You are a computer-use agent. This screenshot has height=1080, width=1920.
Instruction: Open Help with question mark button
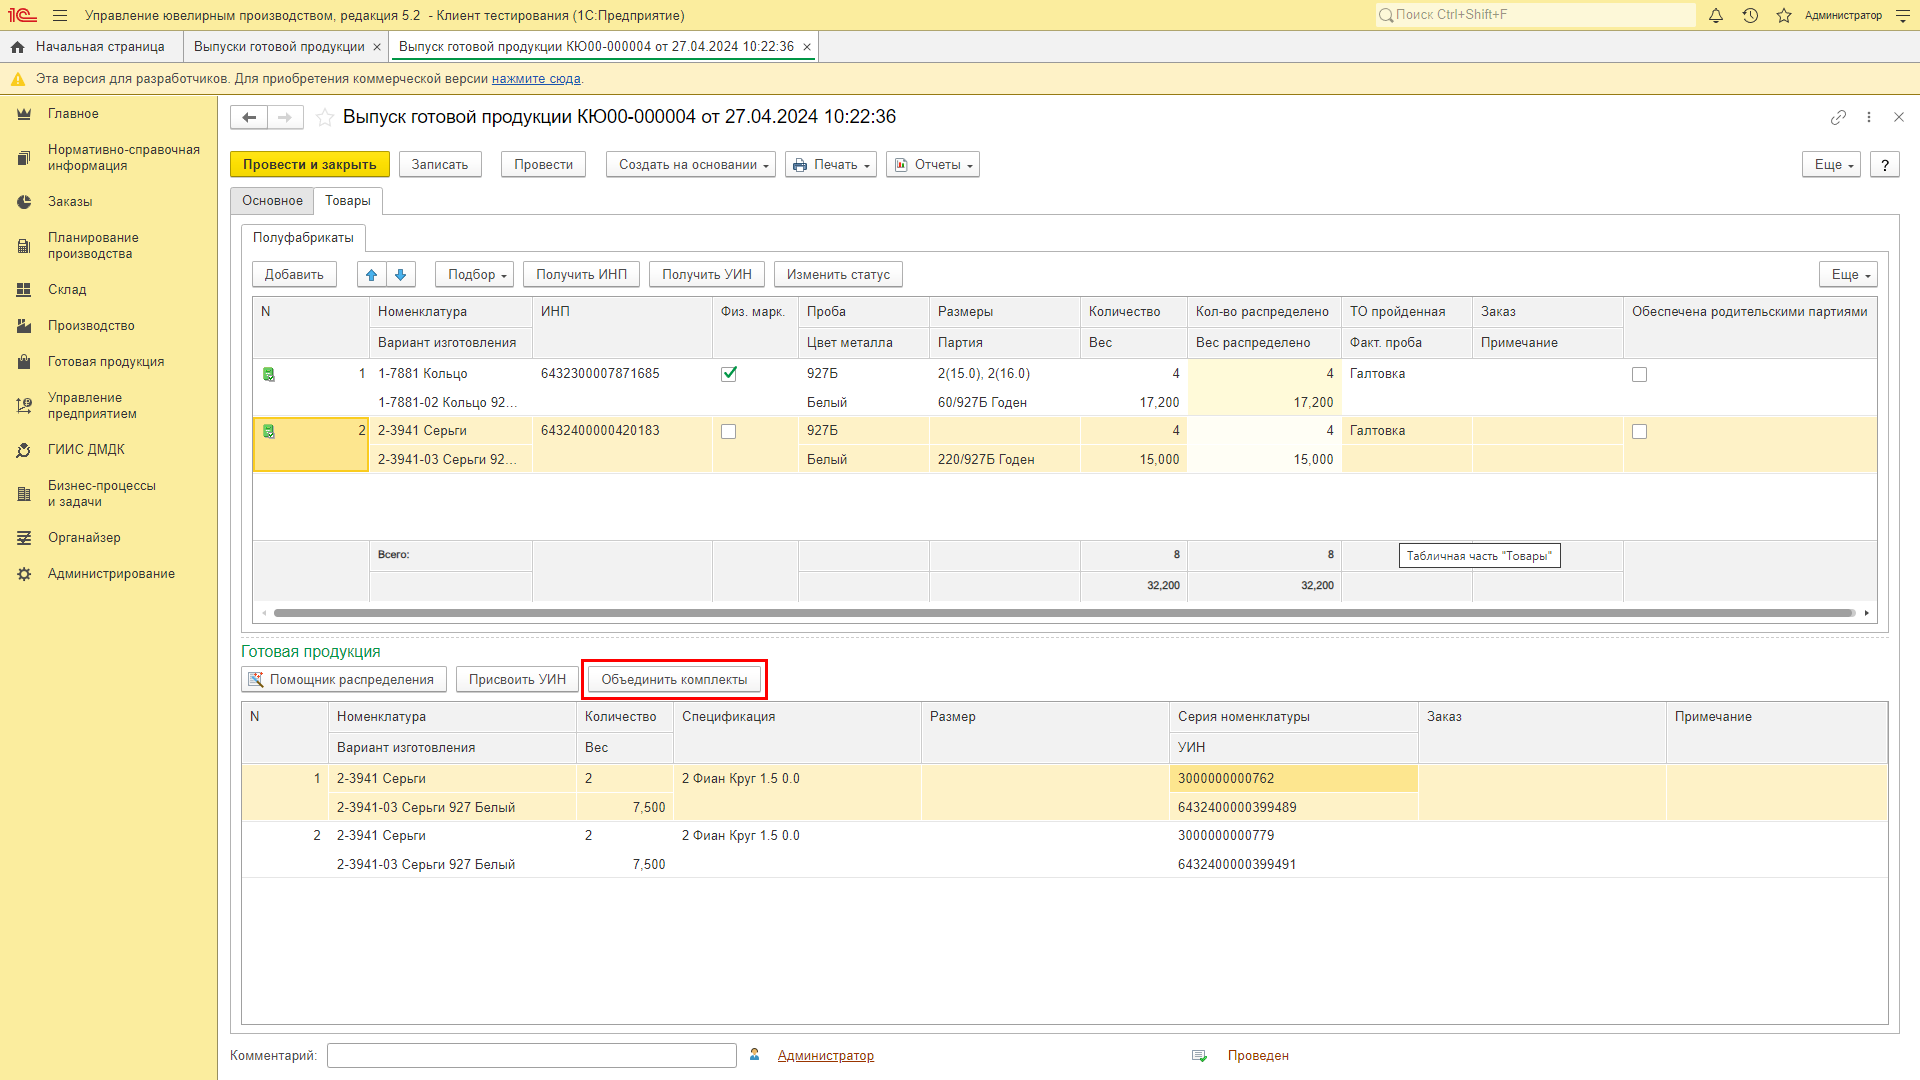click(x=1885, y=165)
